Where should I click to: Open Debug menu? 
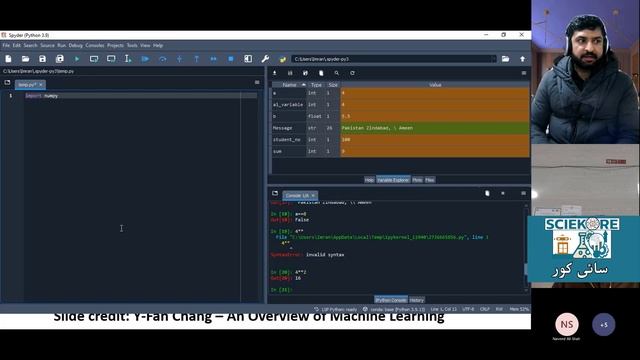76,46
